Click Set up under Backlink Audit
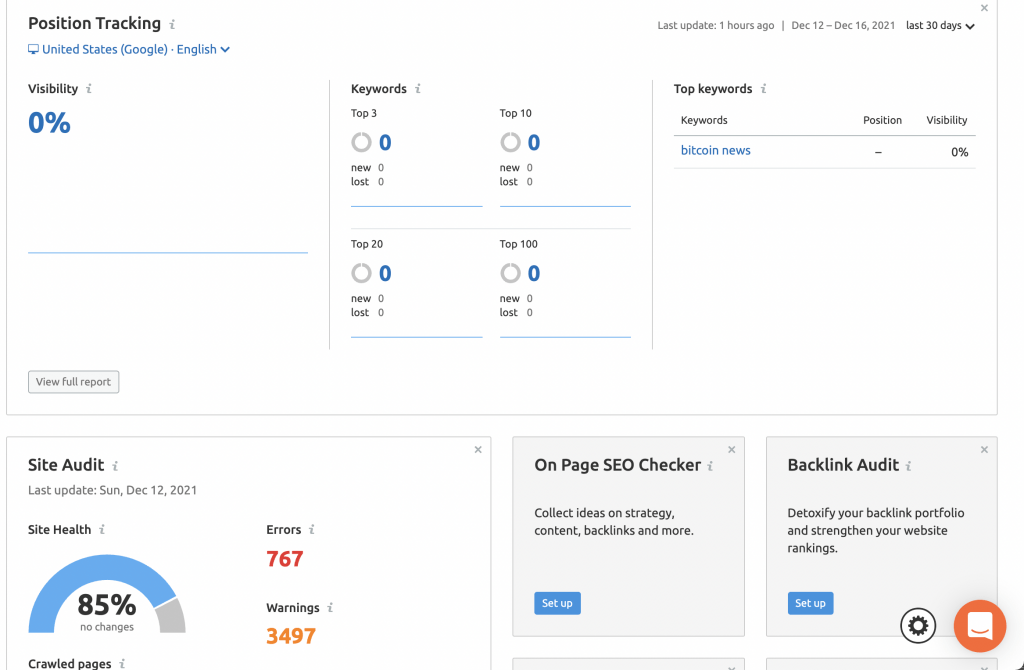 [x=810, y=603]
